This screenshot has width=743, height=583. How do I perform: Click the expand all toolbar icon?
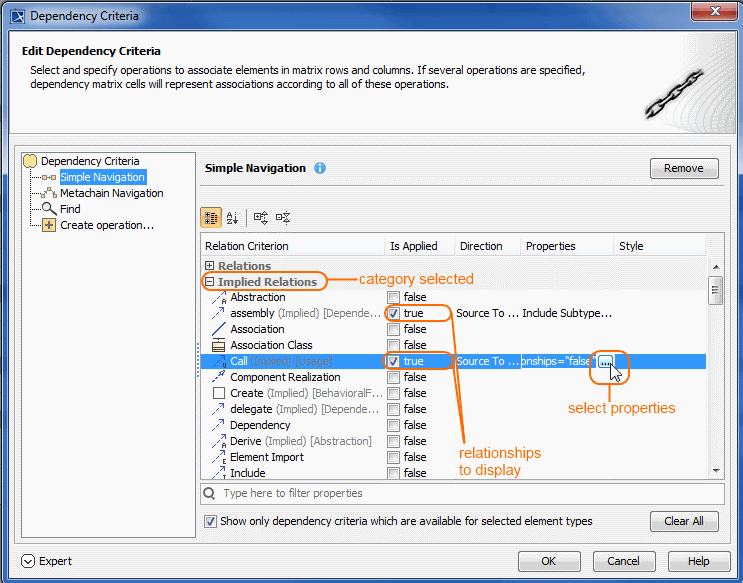[261, 218]
